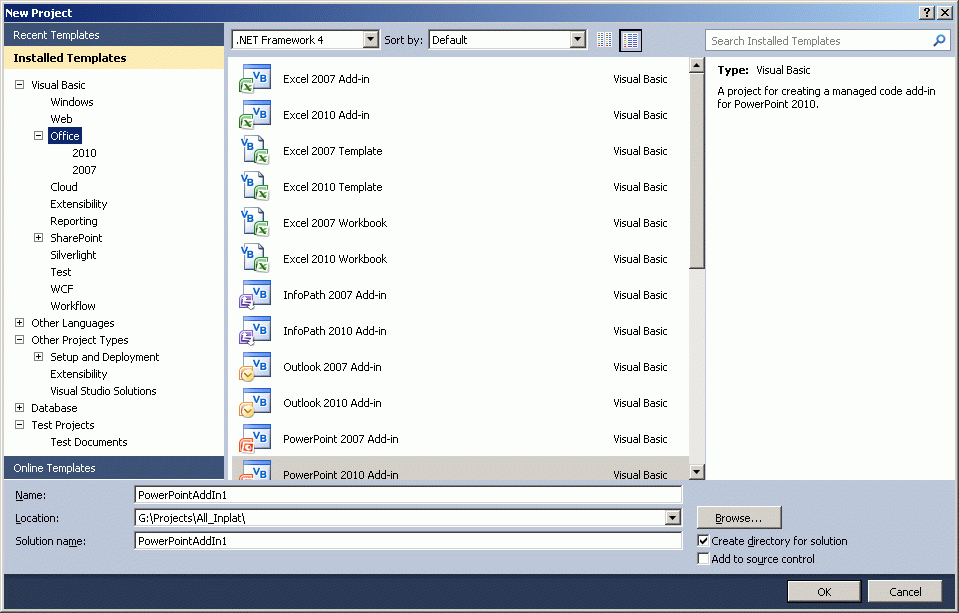Enable Add to source control checkbox
This screenshot has width=959, height=613.
703,559
